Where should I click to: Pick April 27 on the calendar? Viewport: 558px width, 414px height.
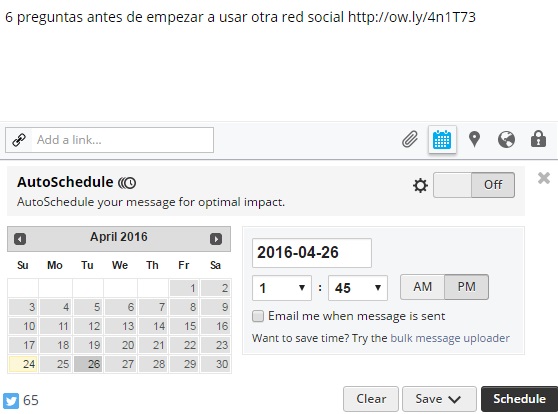click(121, 364)
